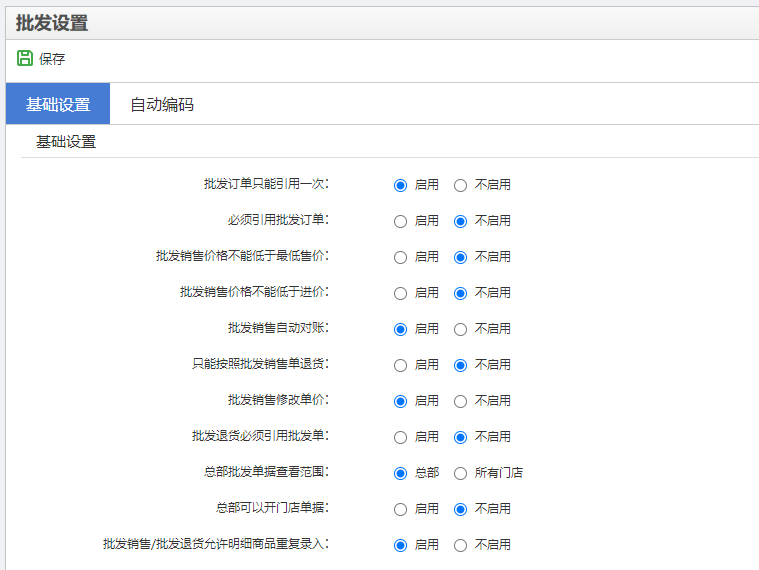Screen dimensions: 759x570
Task: Choose 不启用 for 允许明细商品重复录入
Action: point(460,545)
